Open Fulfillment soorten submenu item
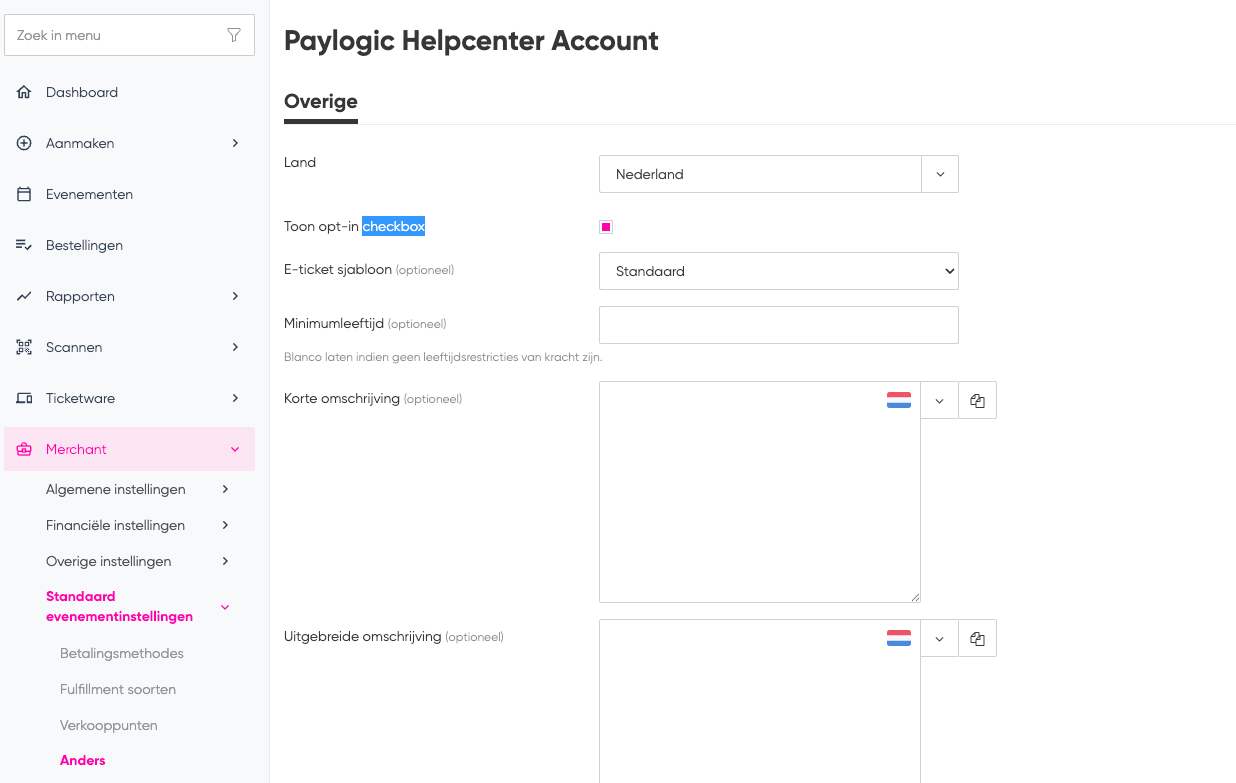1236x783 pixels. click(x=118, y=689)
